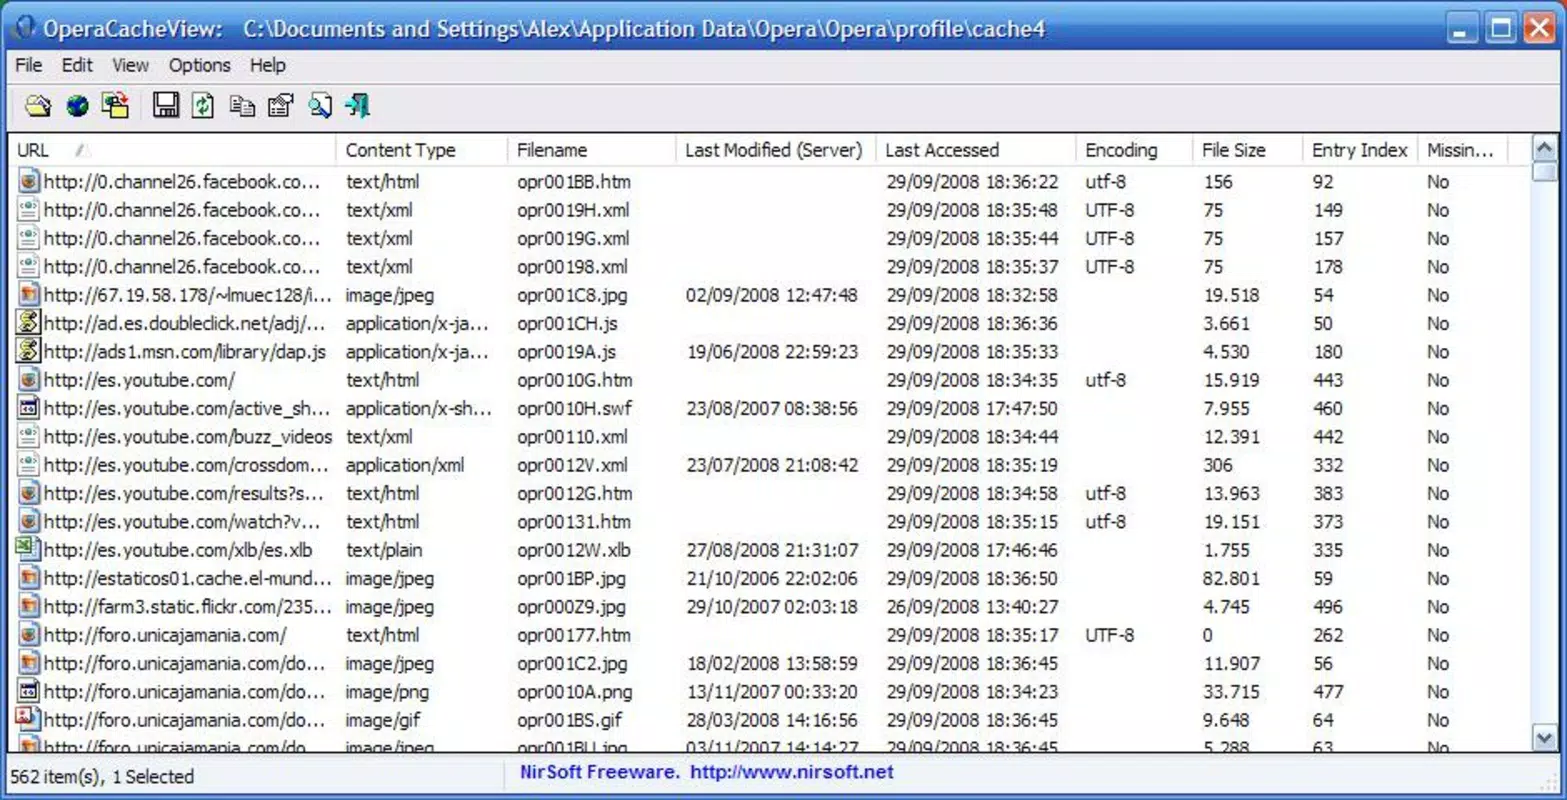Screen dimensions: 1567x800
Task: Click the image icon beside farm3.static.flickr.com URL
Action: 29,606
